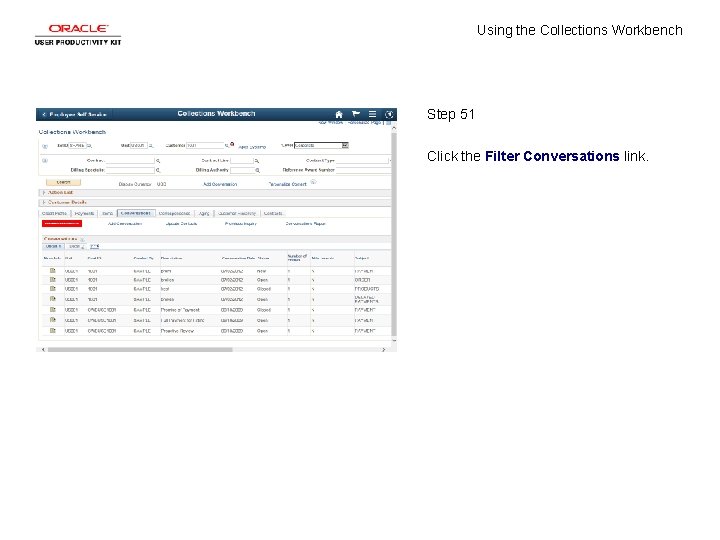720x540 pixels.
Task: Click Add Conversation link near Display Currency
Action: [220, 184]
